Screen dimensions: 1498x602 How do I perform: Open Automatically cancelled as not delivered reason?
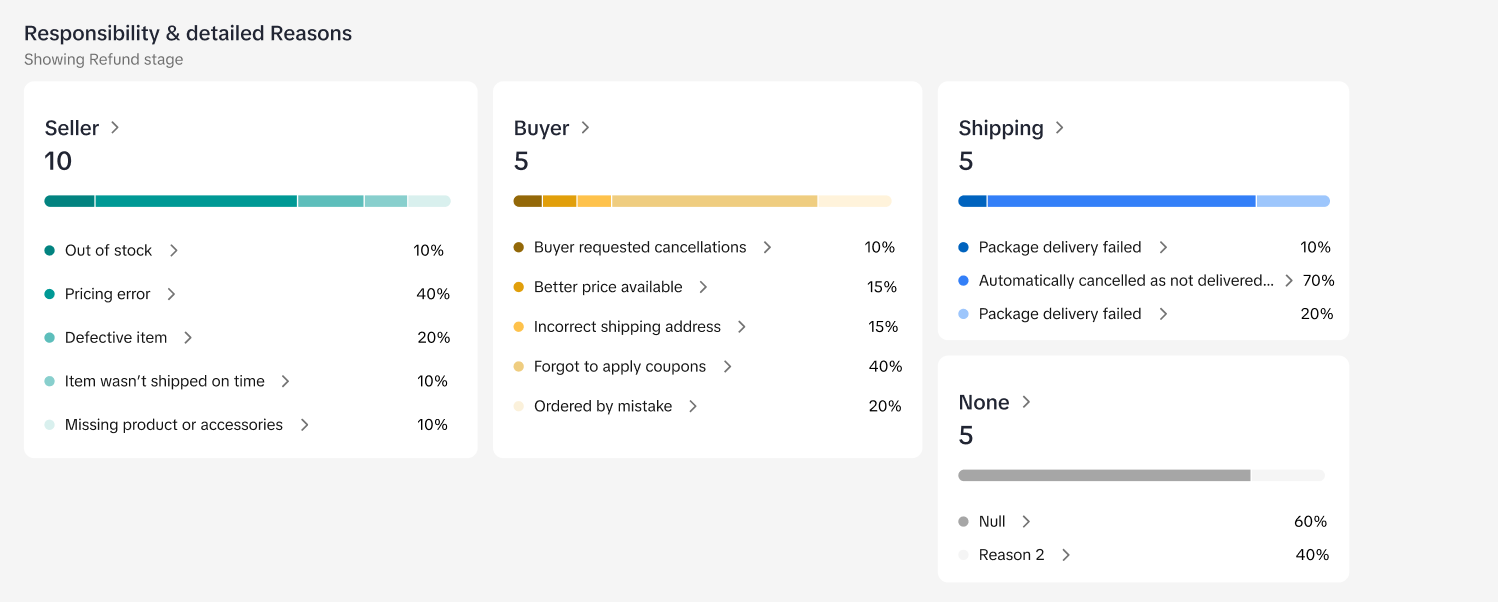coord(1126,281)
